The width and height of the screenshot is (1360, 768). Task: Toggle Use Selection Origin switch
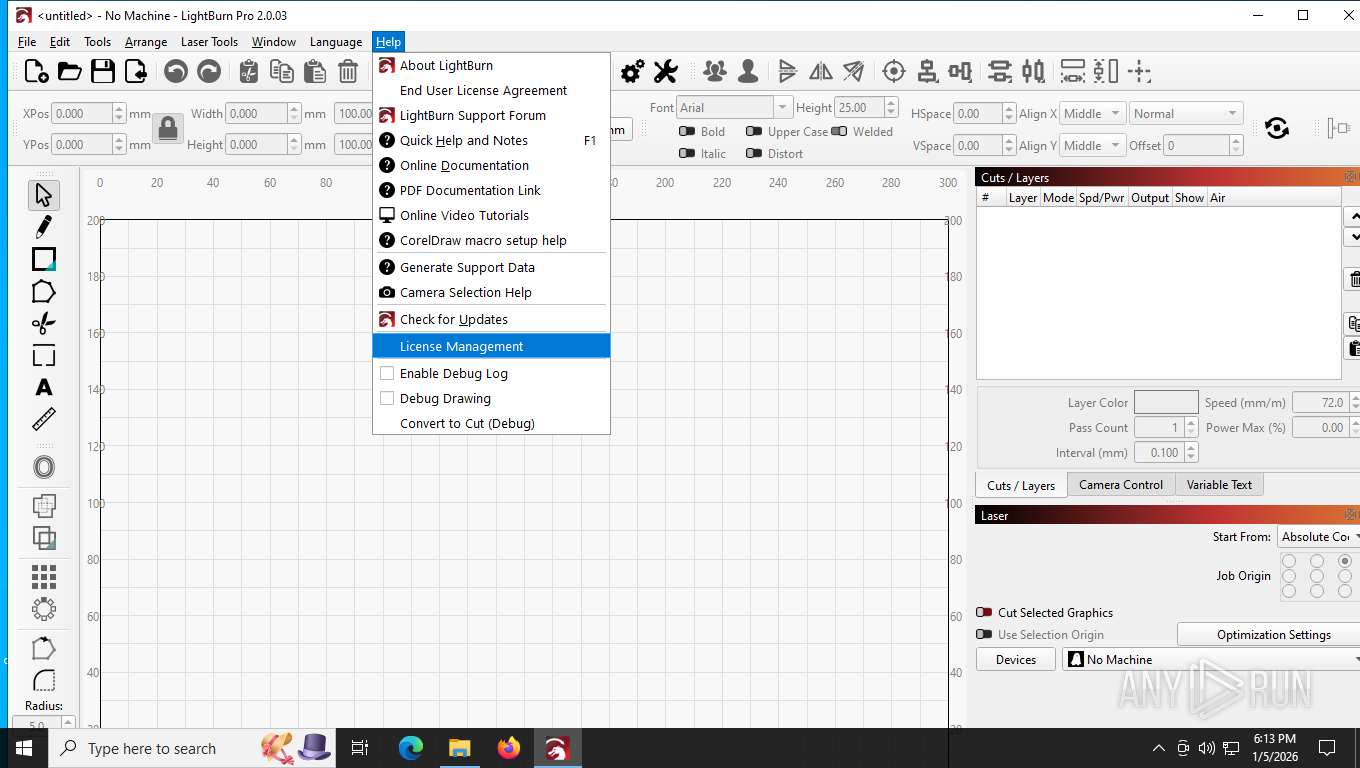984,634
